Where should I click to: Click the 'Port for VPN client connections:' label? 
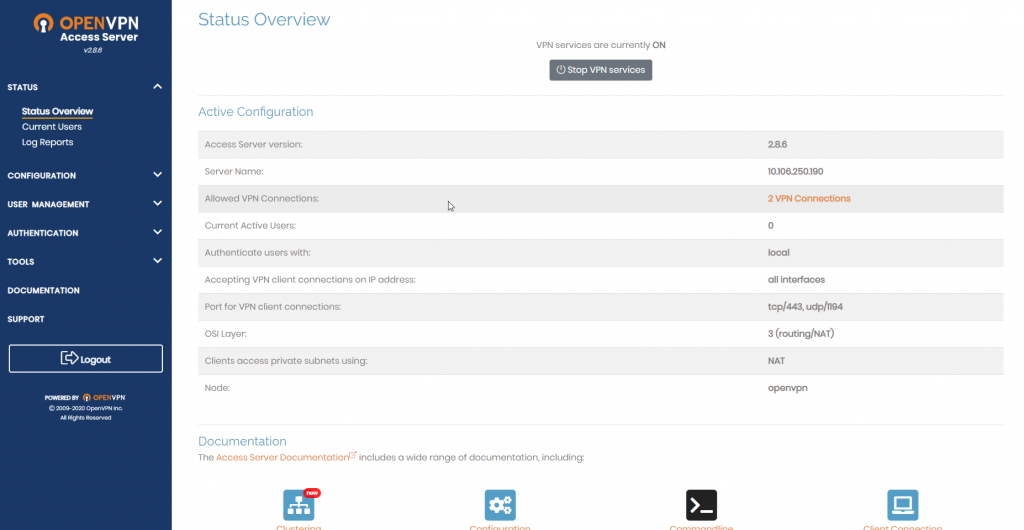coord(272,307)
